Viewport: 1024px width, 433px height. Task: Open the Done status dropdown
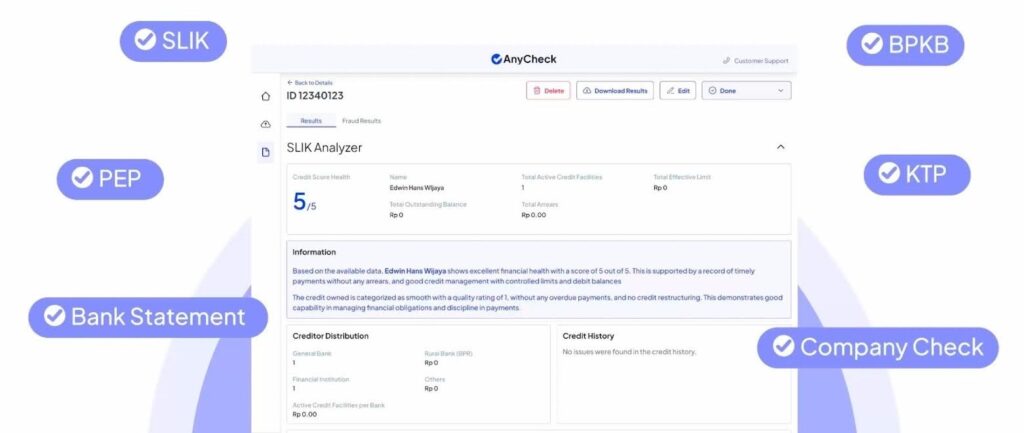click(746, 91)
